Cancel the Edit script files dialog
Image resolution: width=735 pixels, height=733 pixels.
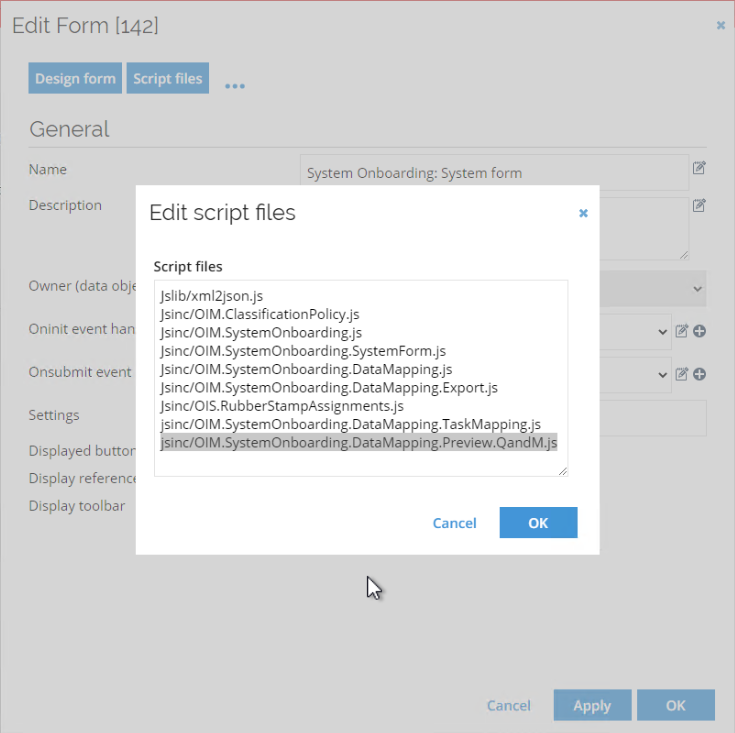click(454, 523)
